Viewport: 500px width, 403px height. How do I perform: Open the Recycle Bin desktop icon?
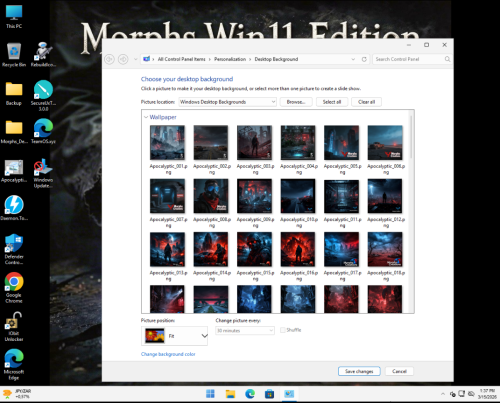pyautogui.click(x=14, y=55)
